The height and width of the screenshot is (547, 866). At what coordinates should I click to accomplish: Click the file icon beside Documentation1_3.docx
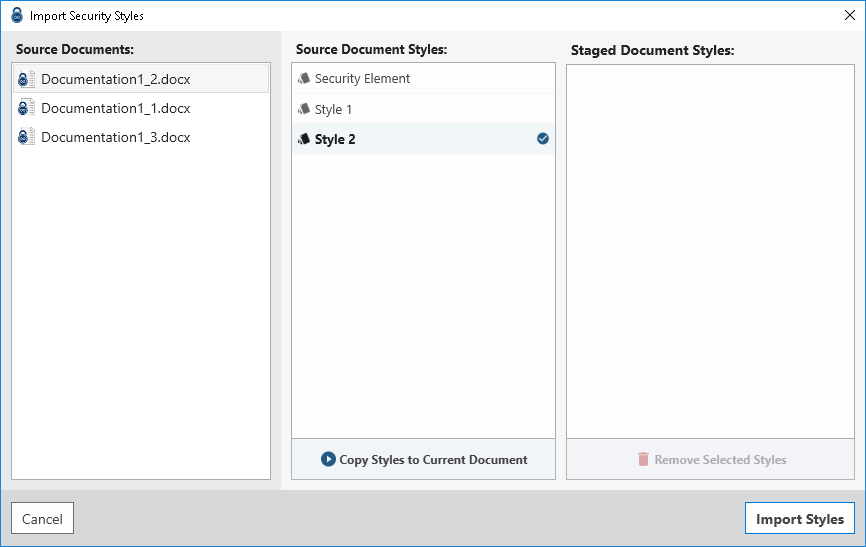26,137
